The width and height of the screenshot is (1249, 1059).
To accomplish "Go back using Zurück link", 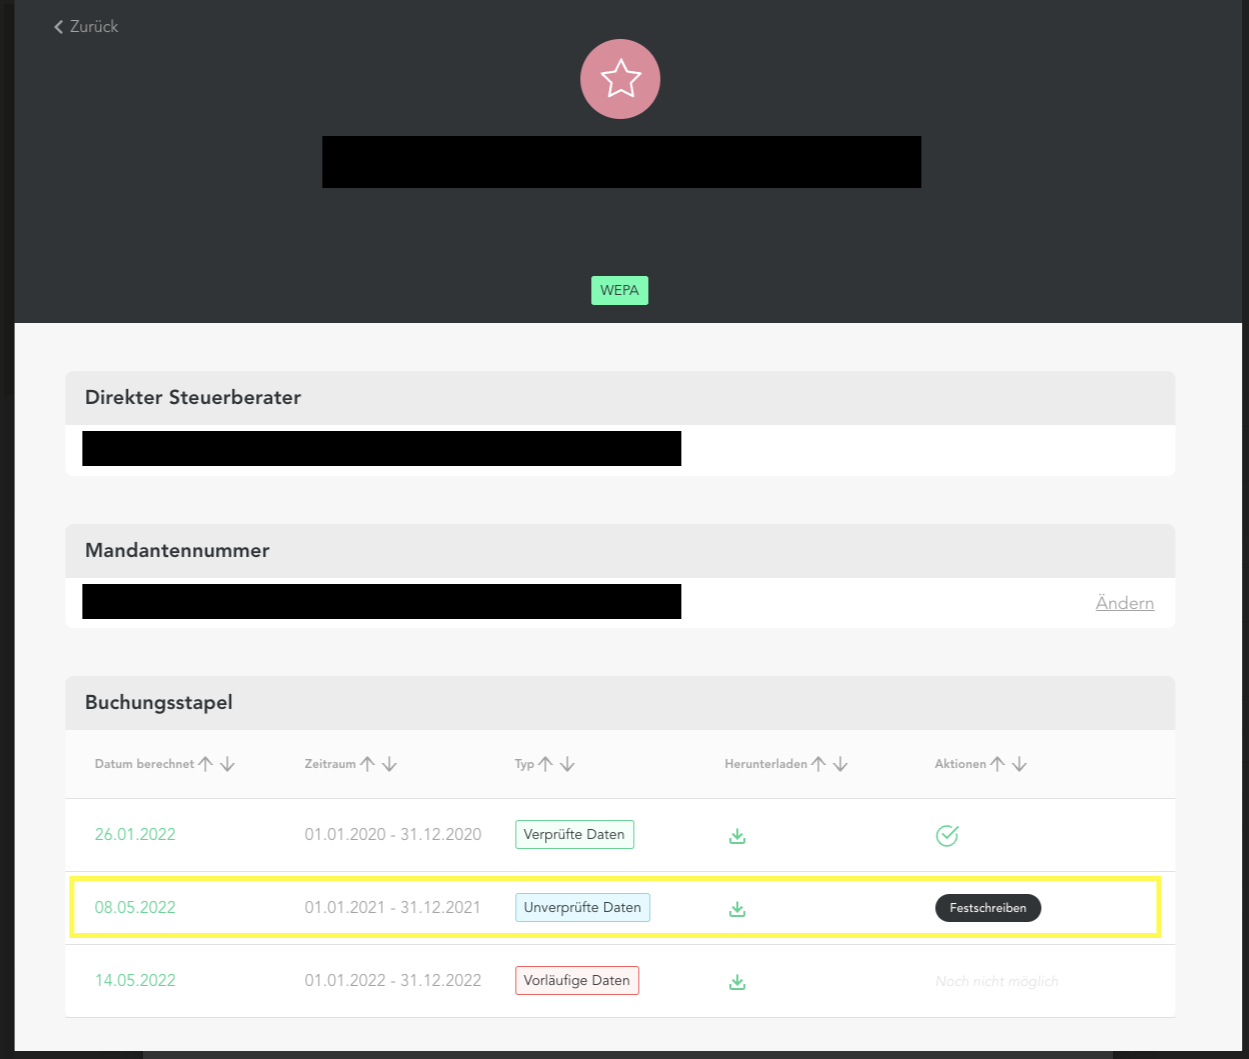I will [x=86, y=27].
